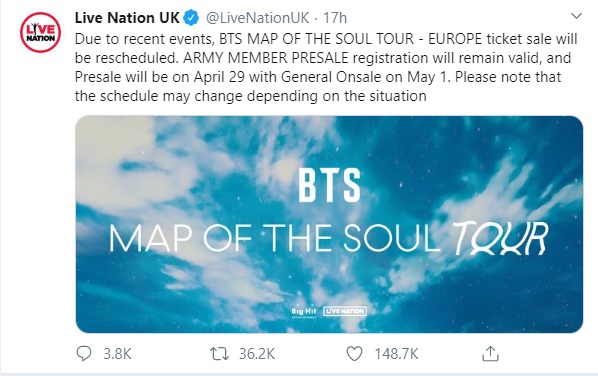Viewport: 598px width, 376px height.
Task: Click the Live Nation logo in image
Action: [345, 311]
